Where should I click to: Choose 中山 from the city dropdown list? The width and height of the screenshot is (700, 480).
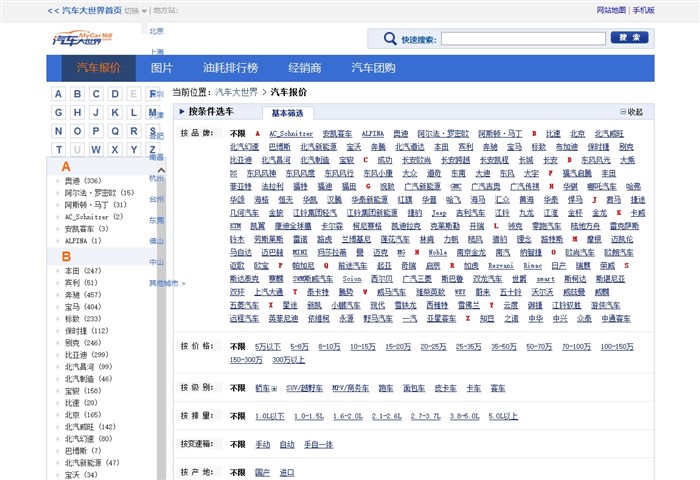156,262
